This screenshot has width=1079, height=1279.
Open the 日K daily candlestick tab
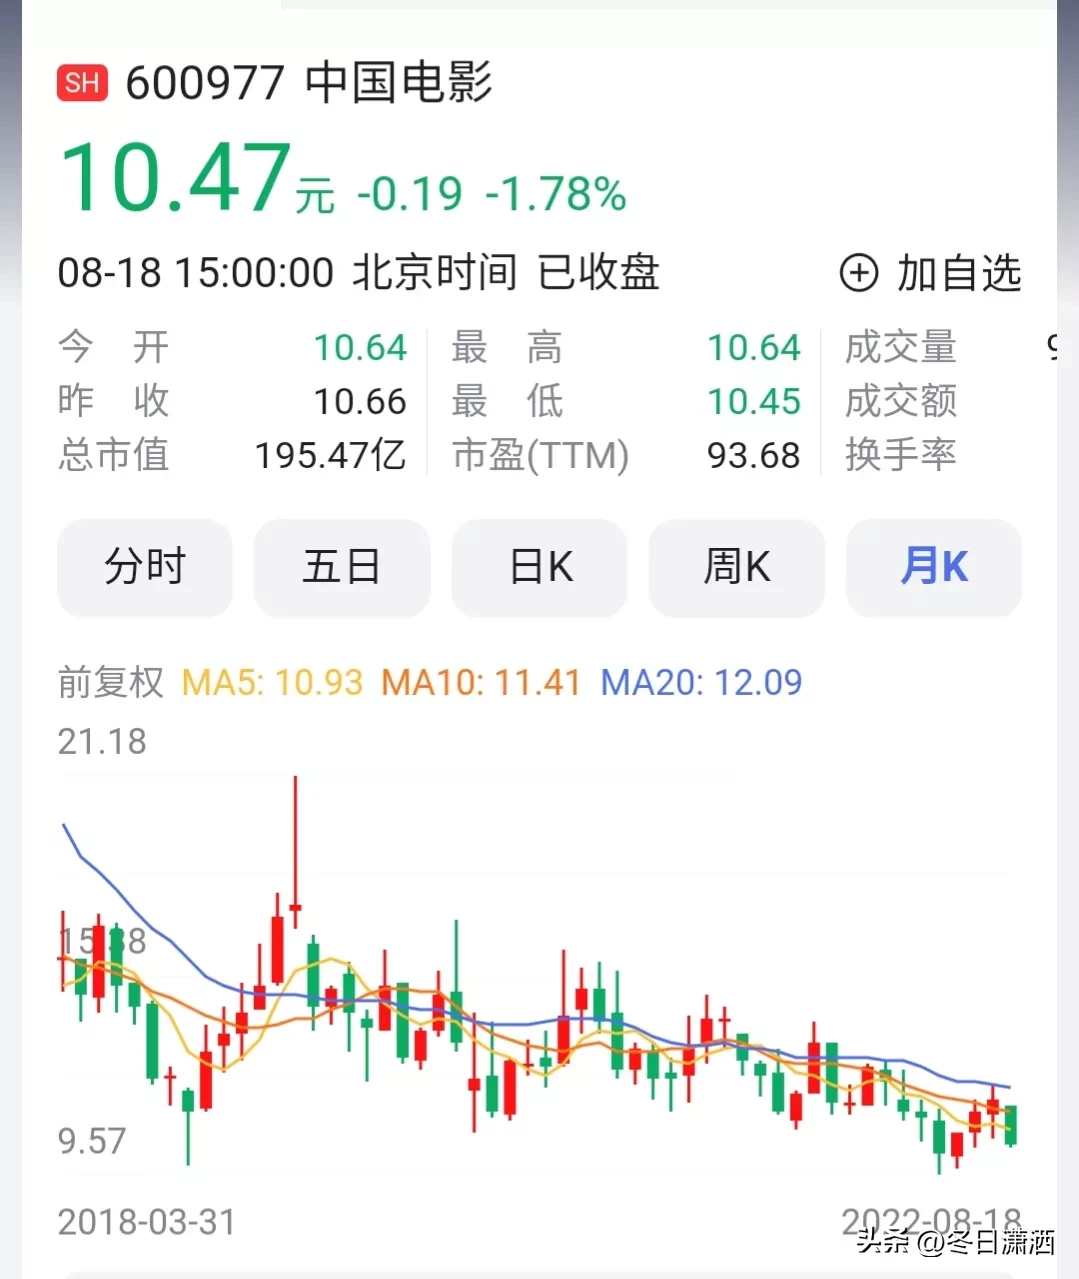[540, 567]
